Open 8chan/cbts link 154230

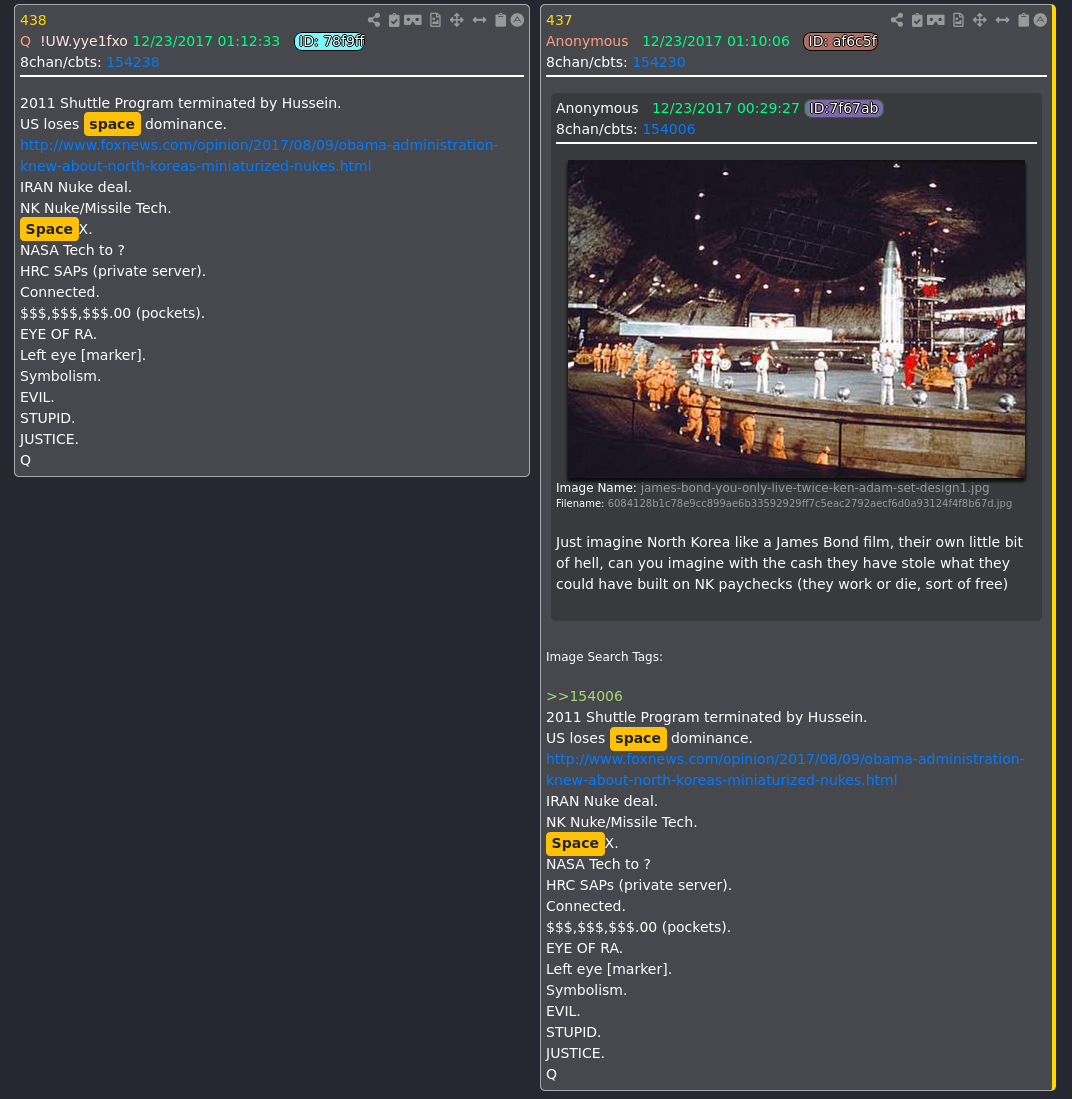(x=659, y=62)
